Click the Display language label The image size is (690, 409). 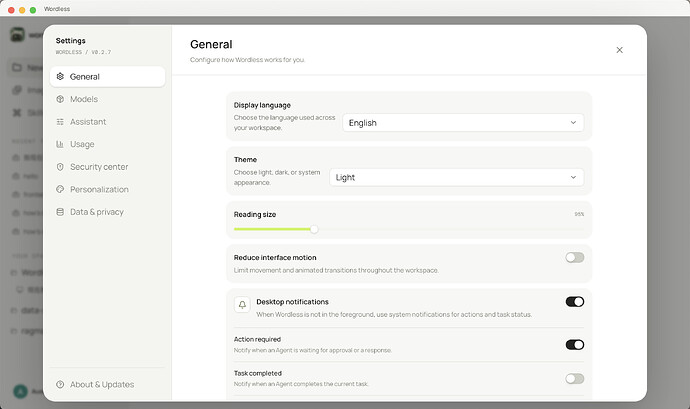coord(262,105)
